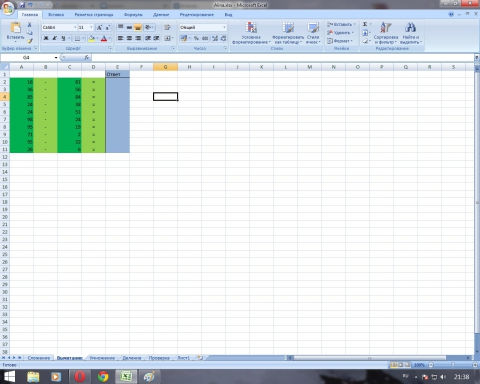Toggle bold formatting button

[46, 38]
